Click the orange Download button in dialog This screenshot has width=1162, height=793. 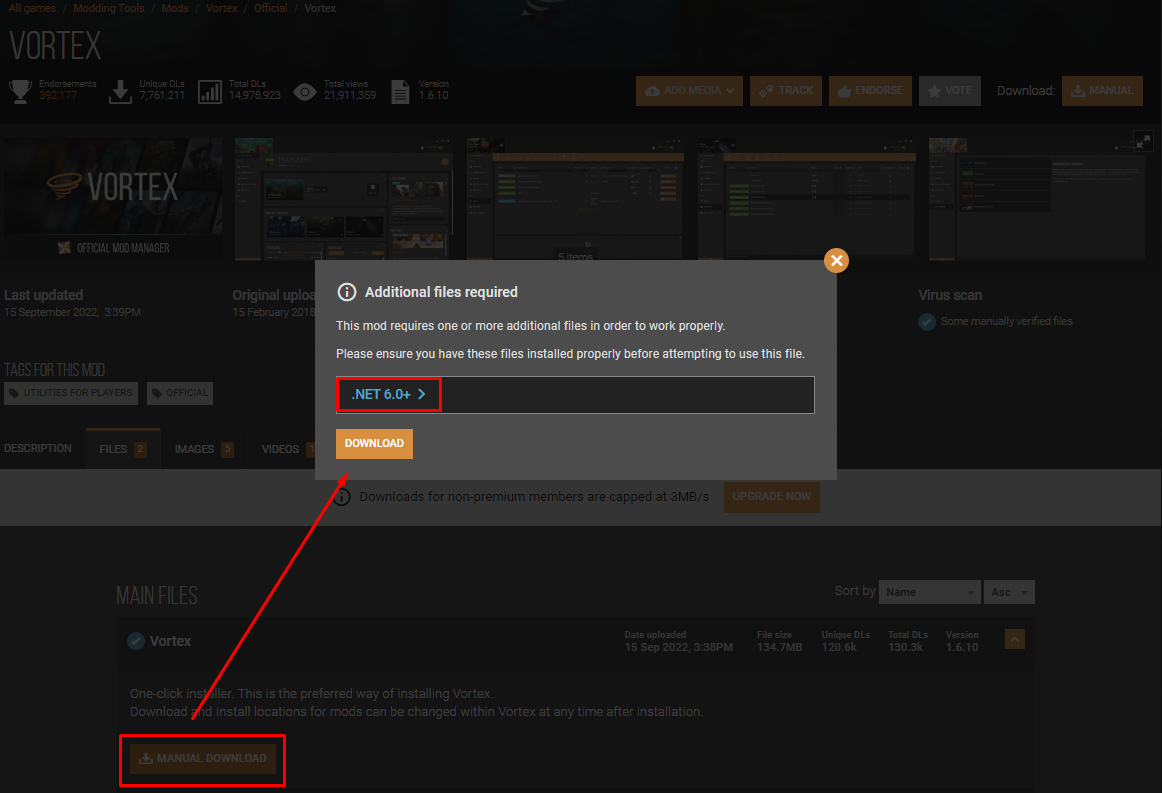[x=374, y=443]
